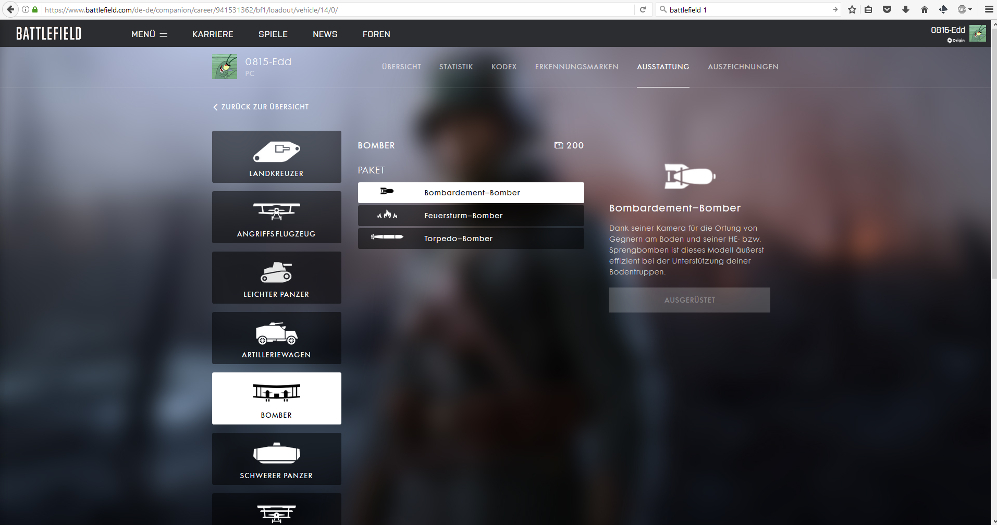Screen dimensions: 997x525
Task: Open the Leichter Panzer vehicle tile
Action: [276, 277]
